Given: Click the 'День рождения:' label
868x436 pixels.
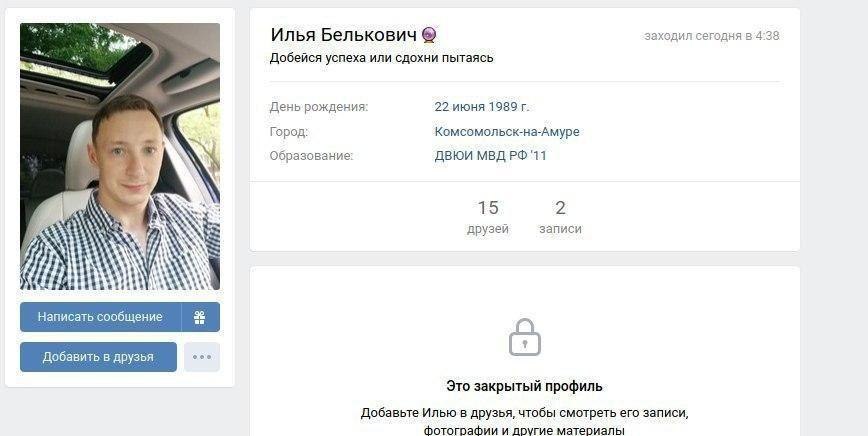Looking at the screenshot, I should tap(319, 107).
